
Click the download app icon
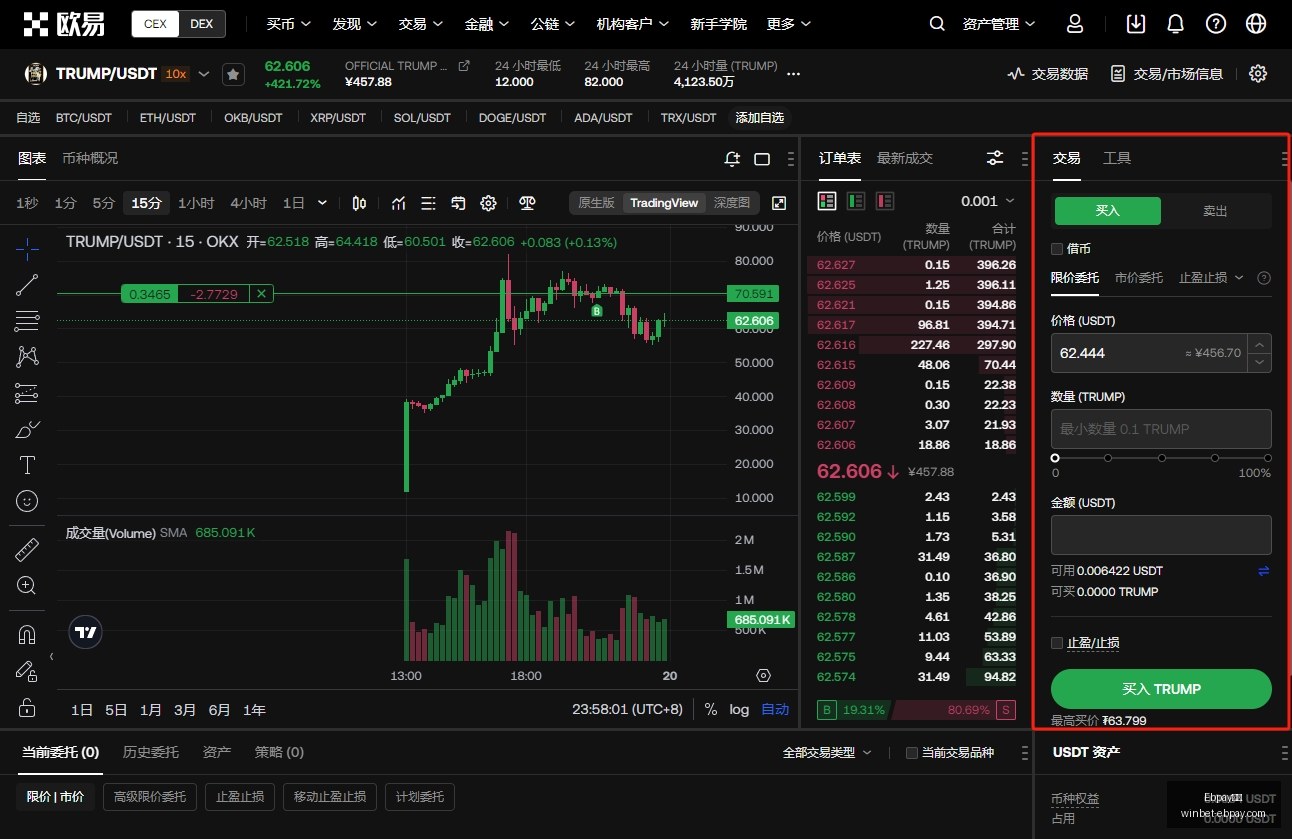(x=1136, y=24)
